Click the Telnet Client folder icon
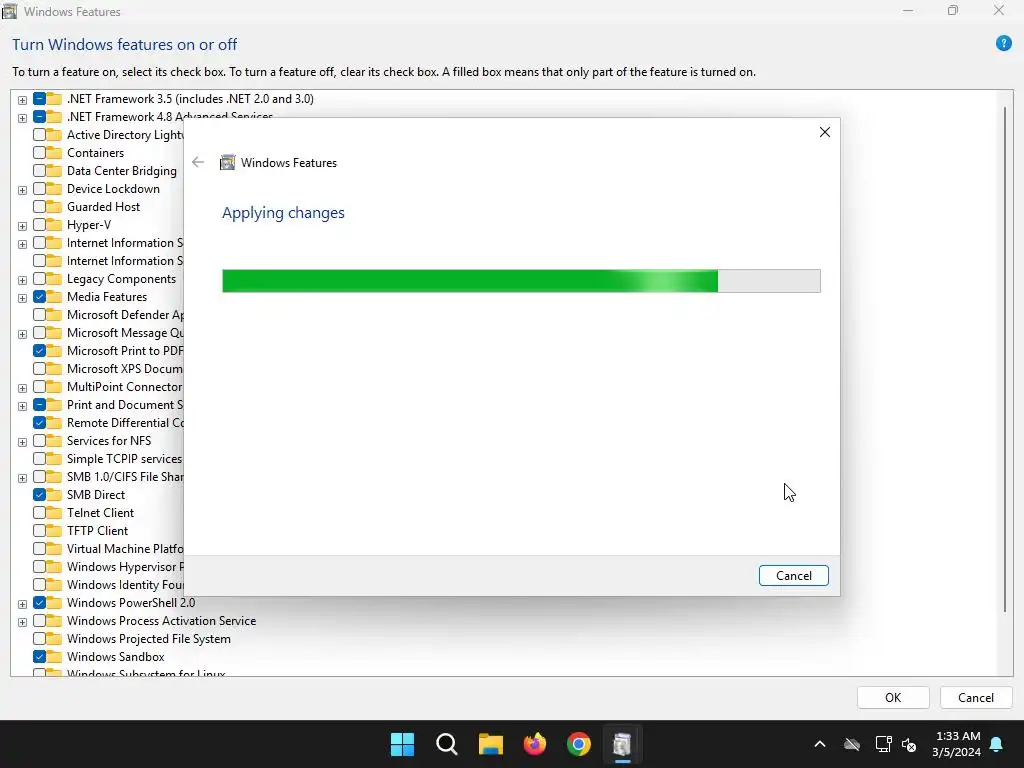The image size is (1024, 768). tap(54, 513)
